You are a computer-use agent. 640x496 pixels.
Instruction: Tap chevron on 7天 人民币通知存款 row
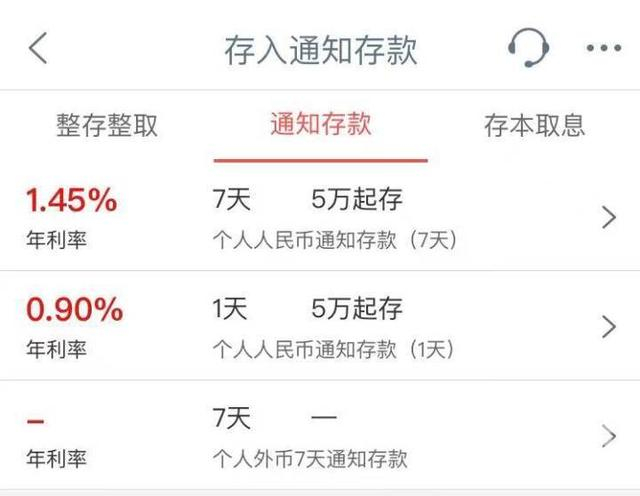(608, 217)
